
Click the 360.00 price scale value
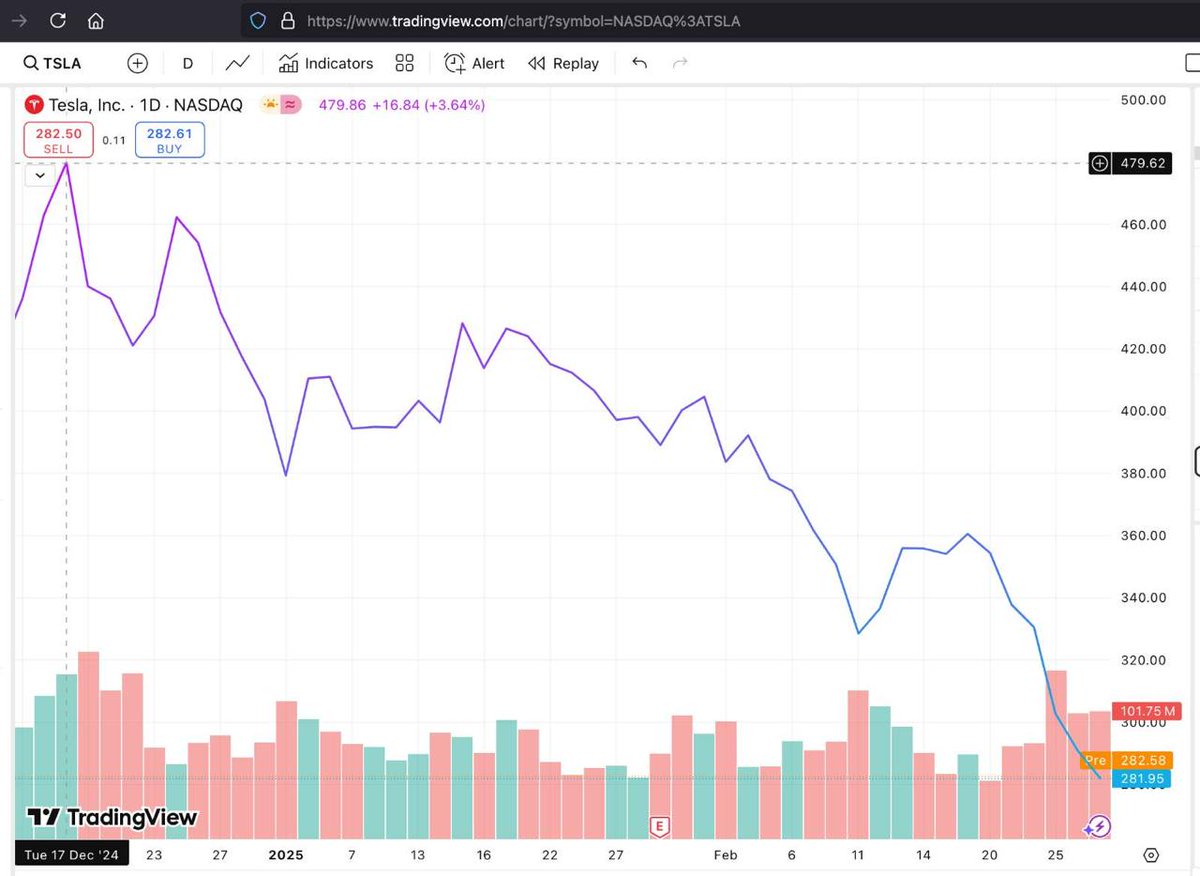pos(1144,535)
